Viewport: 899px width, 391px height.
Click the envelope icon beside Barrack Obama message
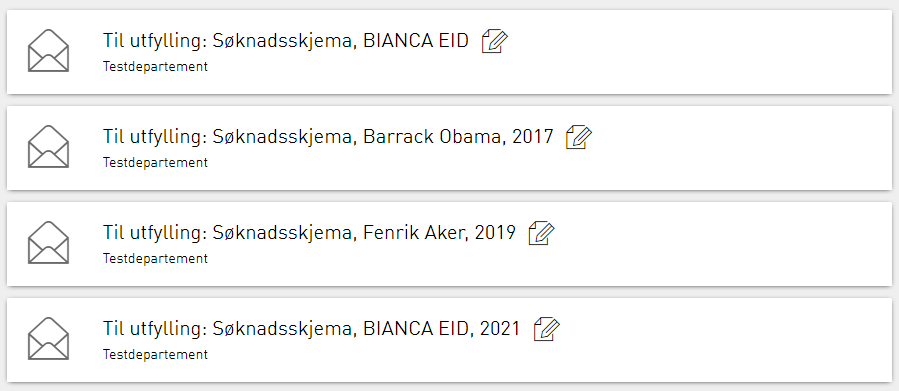[48, 147]
